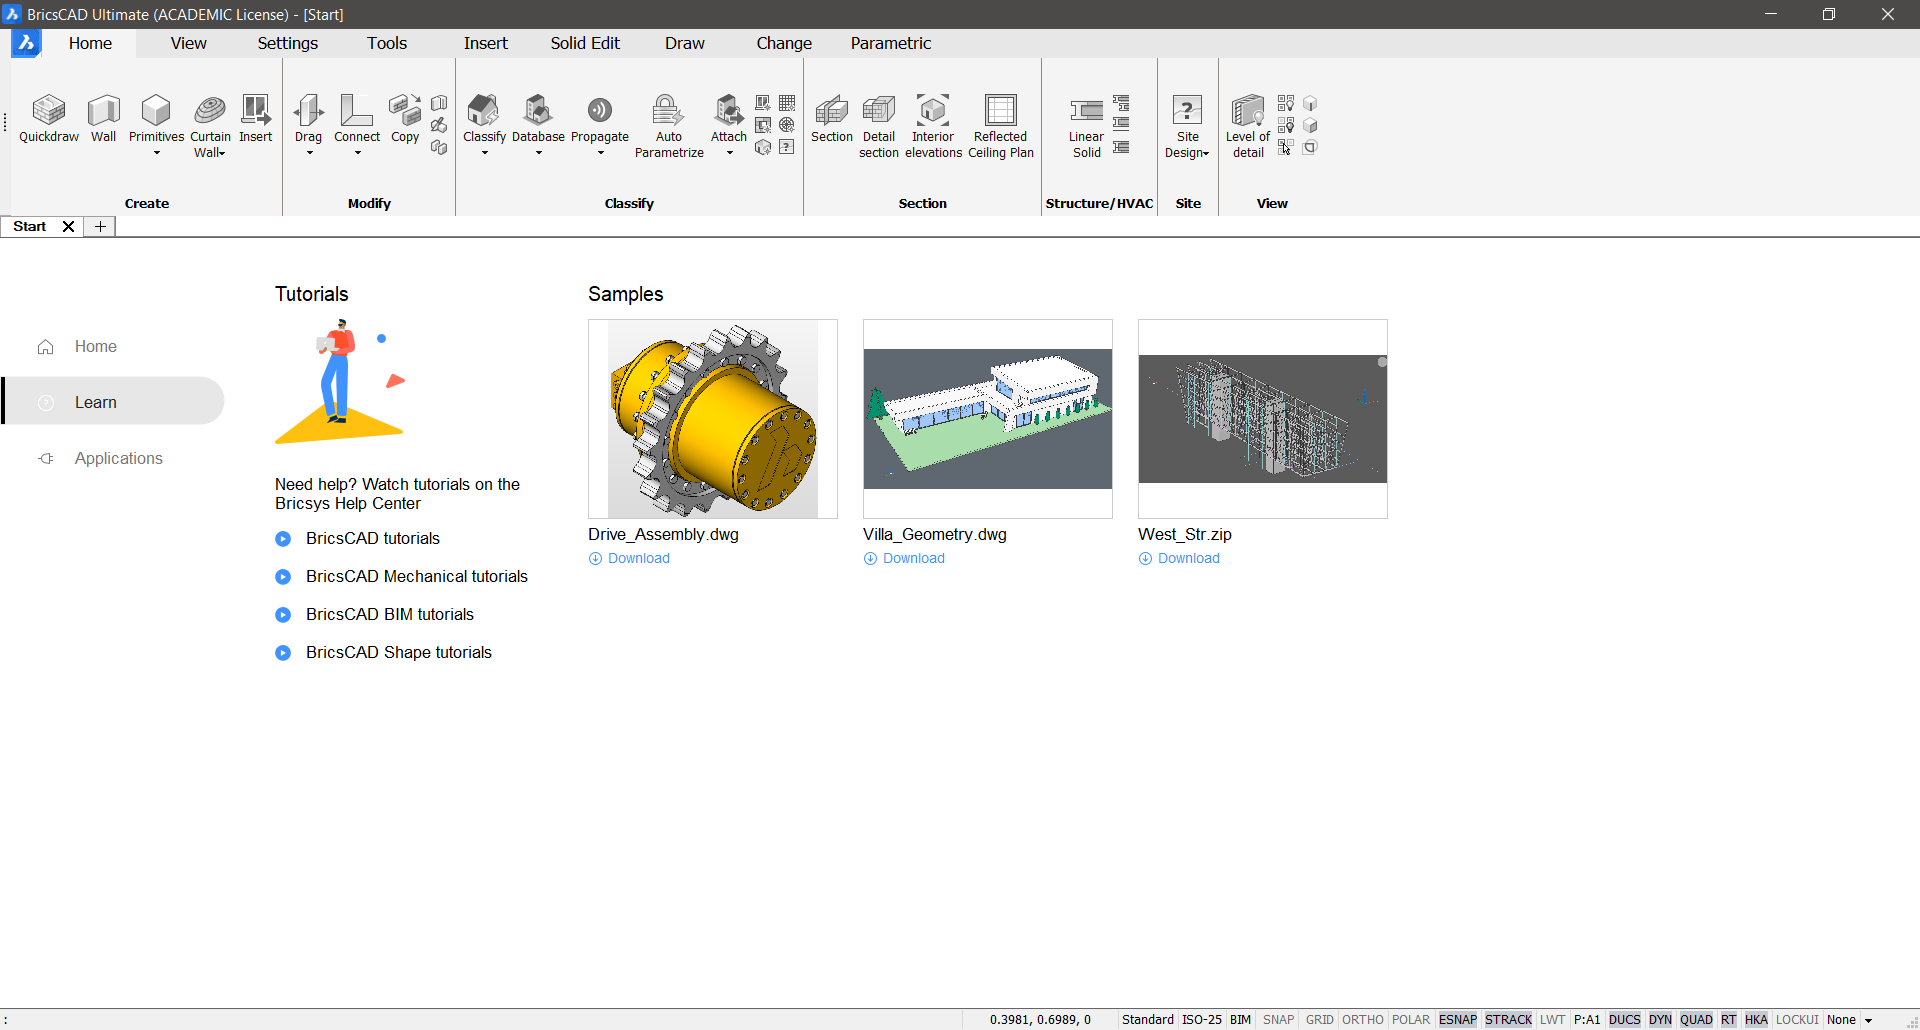
Task: Toggle POLAR tracking
Action: 1411,1020
